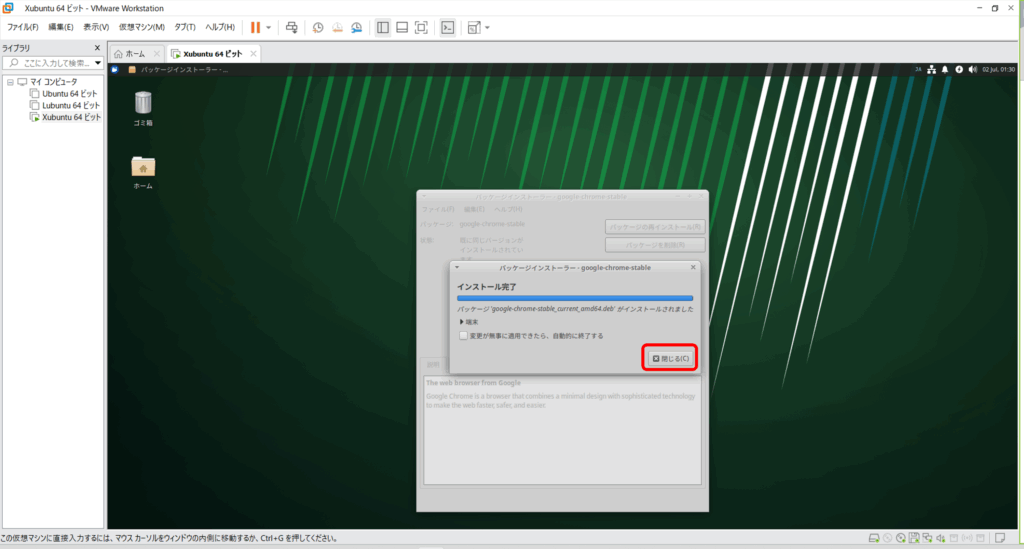
Task: Switch to the ホーム tab
Action: pyautogui.click(x=135, y=53)
